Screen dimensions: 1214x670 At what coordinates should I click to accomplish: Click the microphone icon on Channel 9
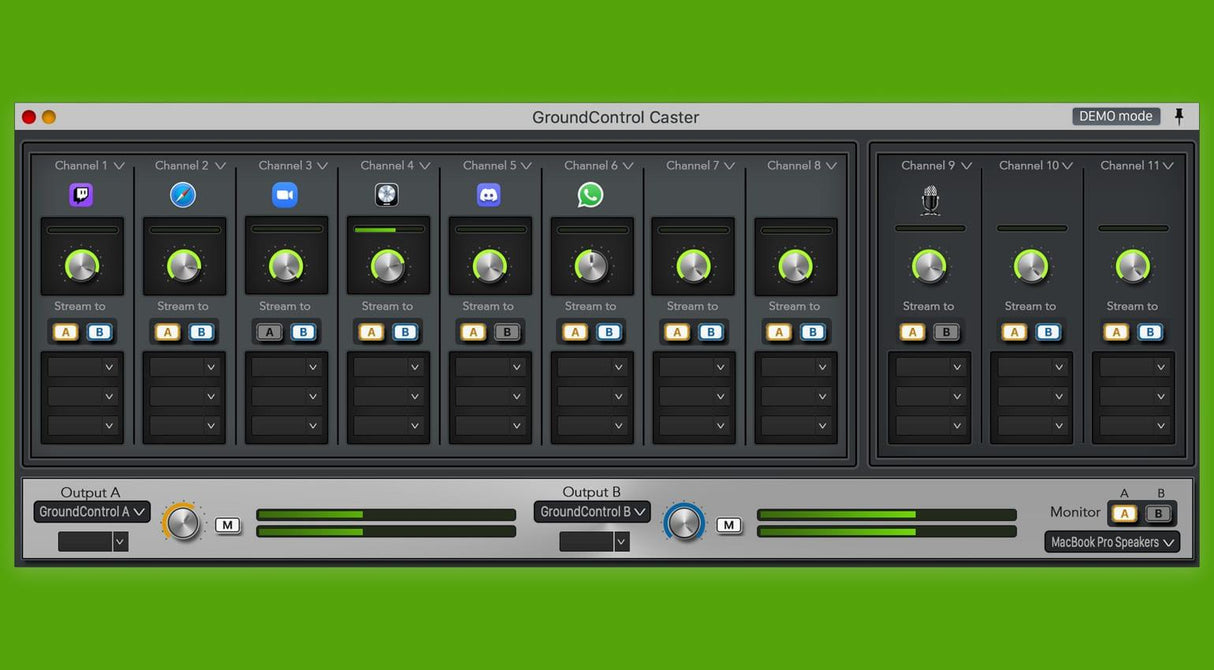pos(930,200)
